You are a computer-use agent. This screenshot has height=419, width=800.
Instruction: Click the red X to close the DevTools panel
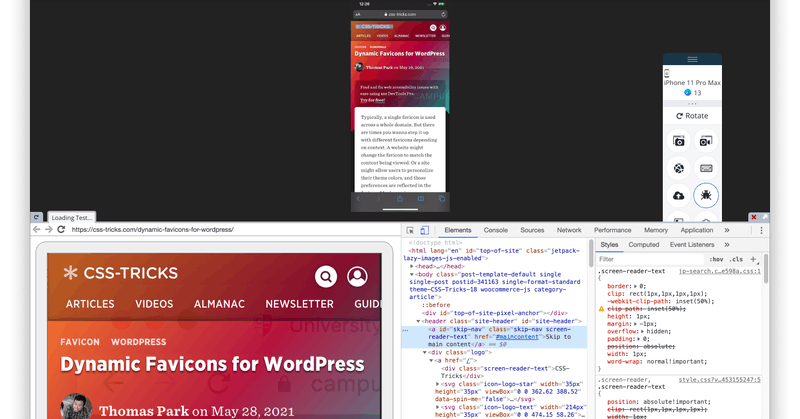pos(754,217)
